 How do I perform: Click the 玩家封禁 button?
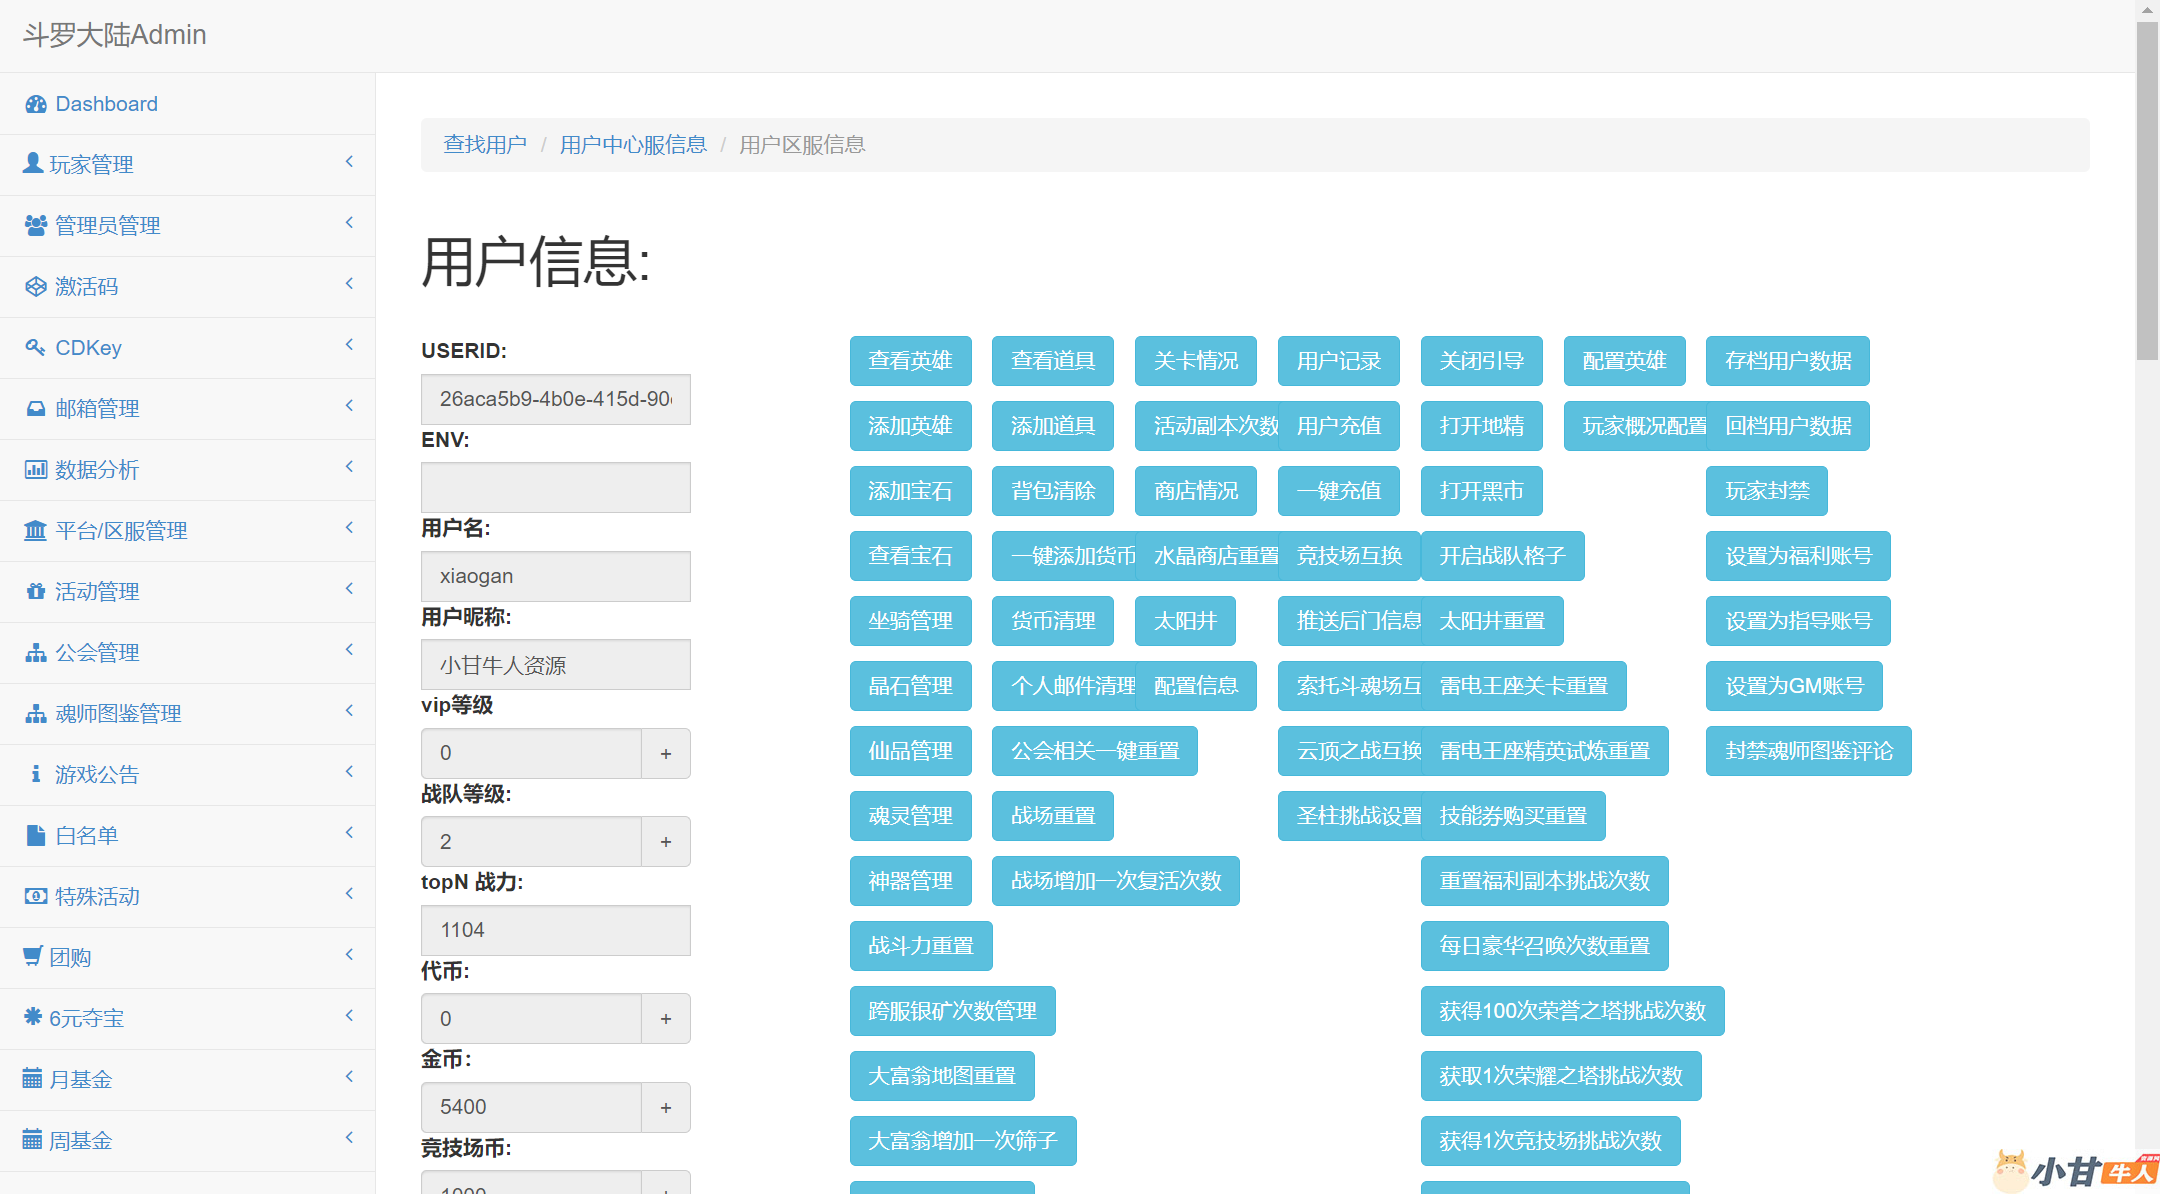pos(1766,491)
